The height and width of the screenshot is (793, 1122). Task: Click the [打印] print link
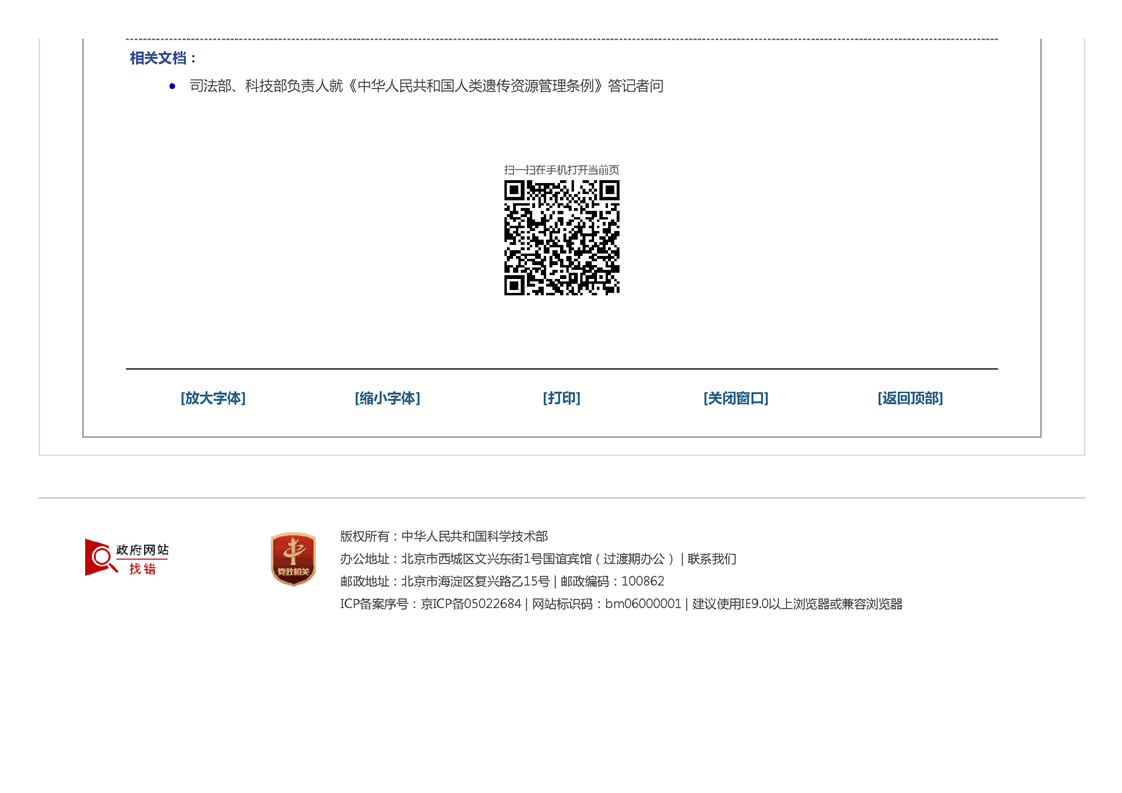[562, 398]
